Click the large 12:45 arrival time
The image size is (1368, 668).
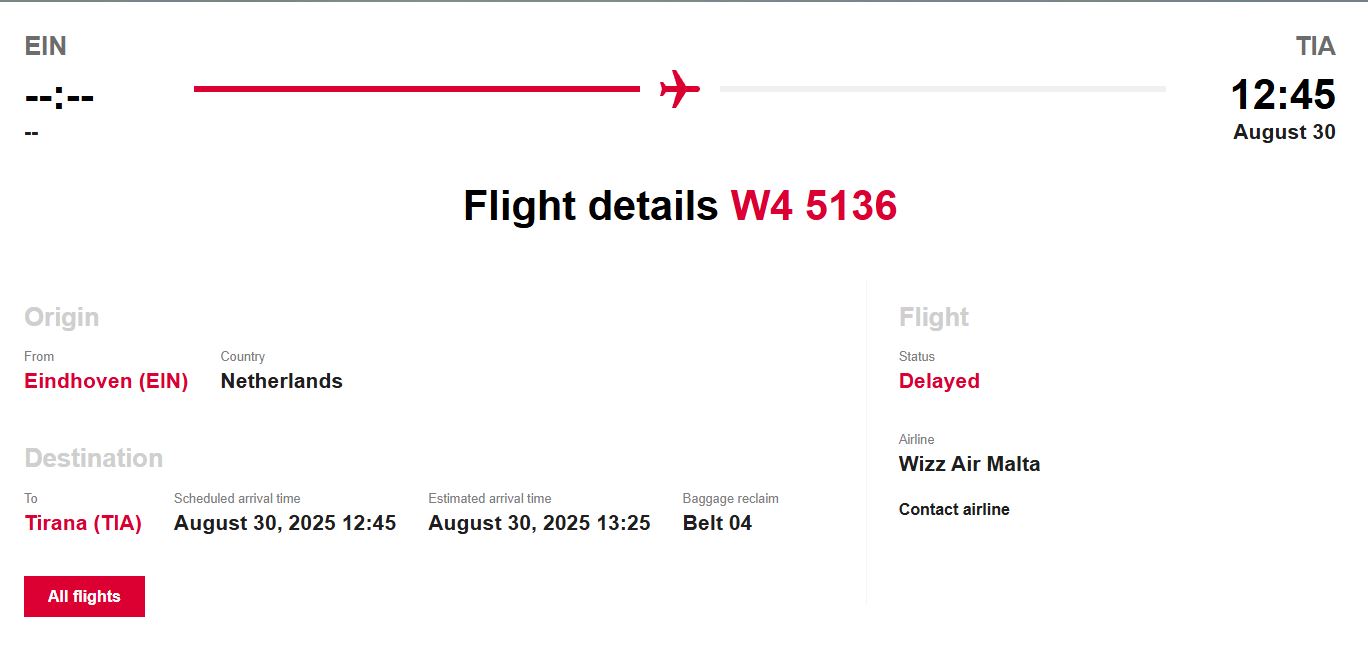(1282, 95)
